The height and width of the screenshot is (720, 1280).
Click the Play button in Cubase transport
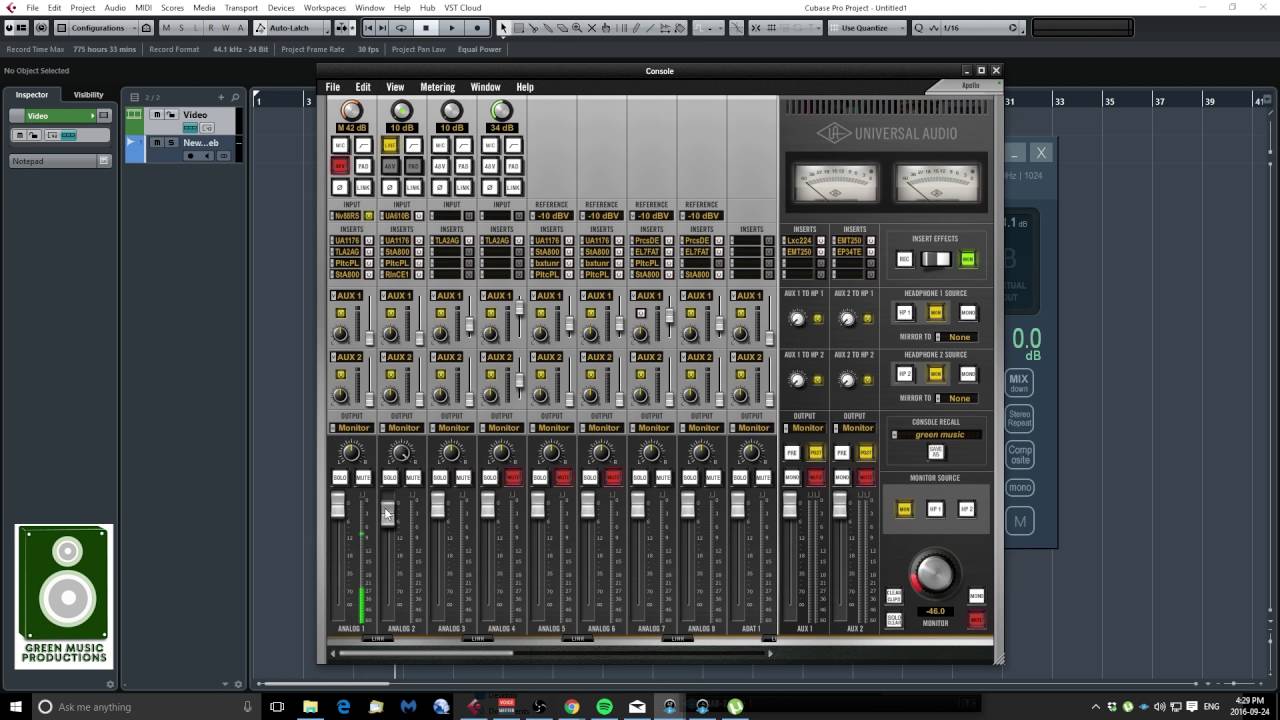[451, 28]
